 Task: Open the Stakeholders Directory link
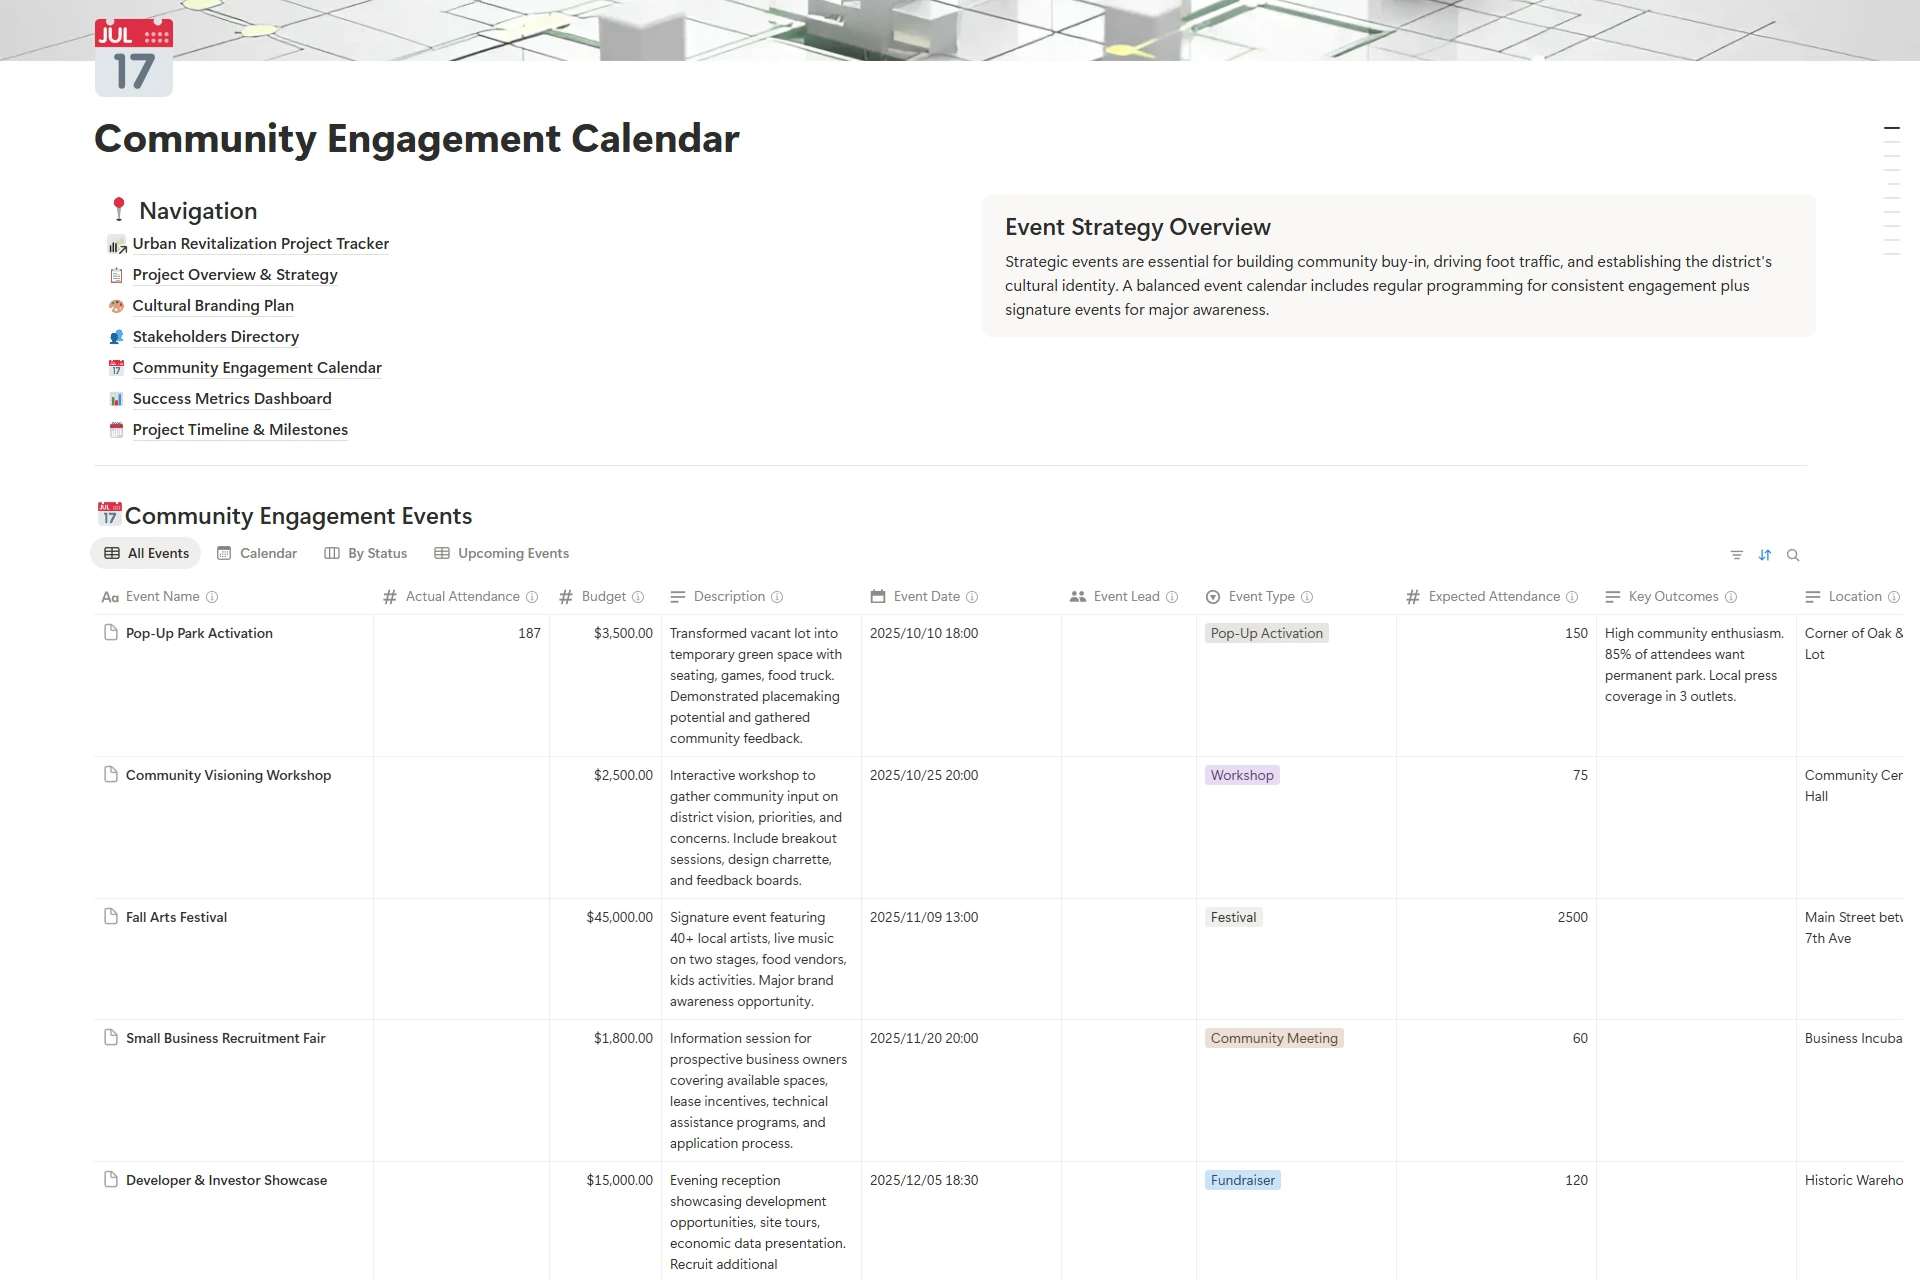[x=215, y=337]
